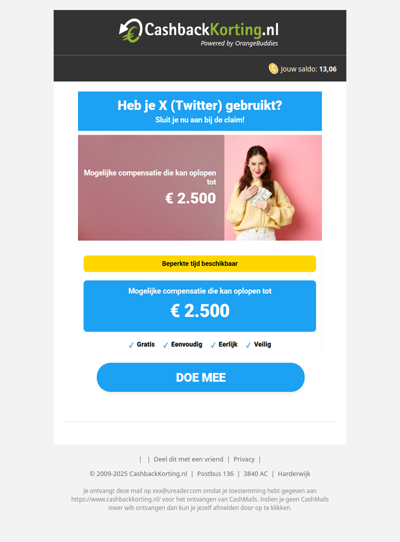
Task: Click the DOE MEE button
Action: [201, 377]
